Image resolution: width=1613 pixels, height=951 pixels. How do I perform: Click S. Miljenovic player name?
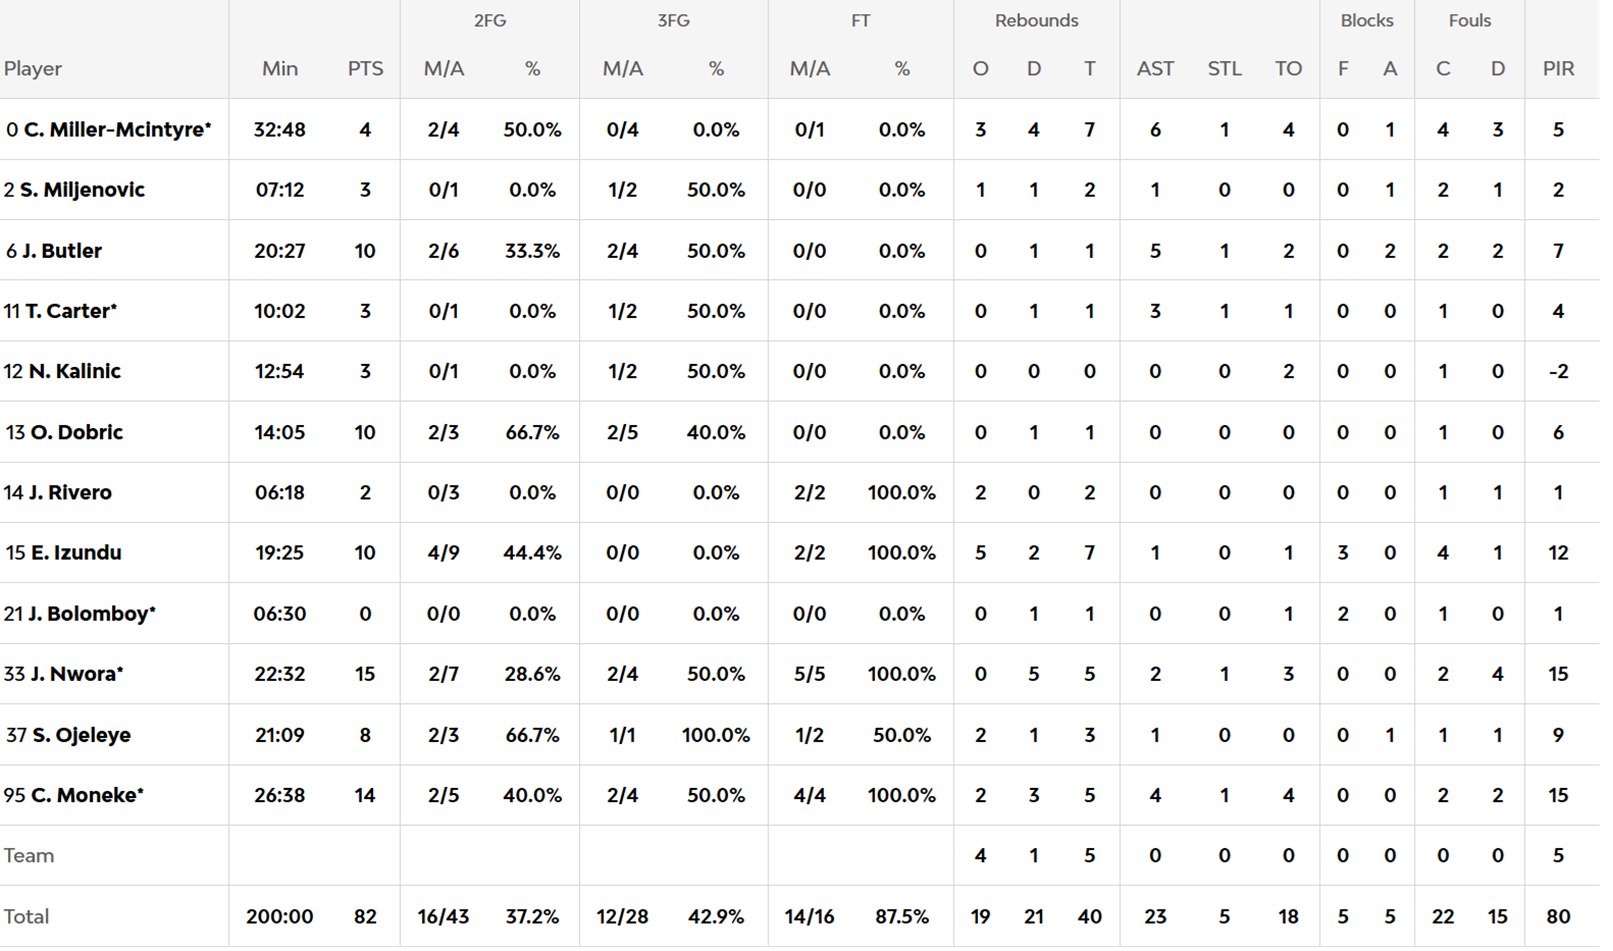pyautogui.click(x=82, y=190)
